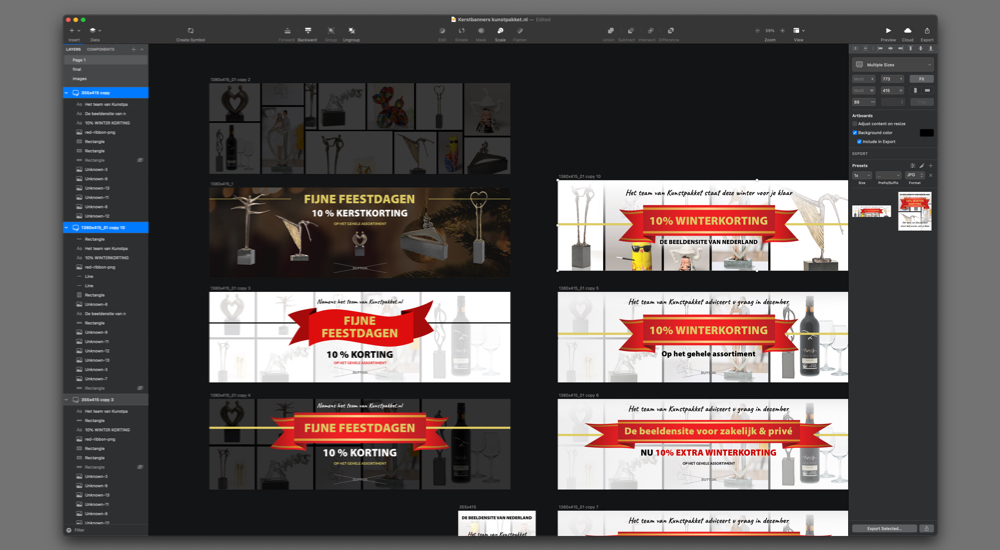Uncheck the Background color checkbox
This screenshot has width=1000, height=550.
855,133
